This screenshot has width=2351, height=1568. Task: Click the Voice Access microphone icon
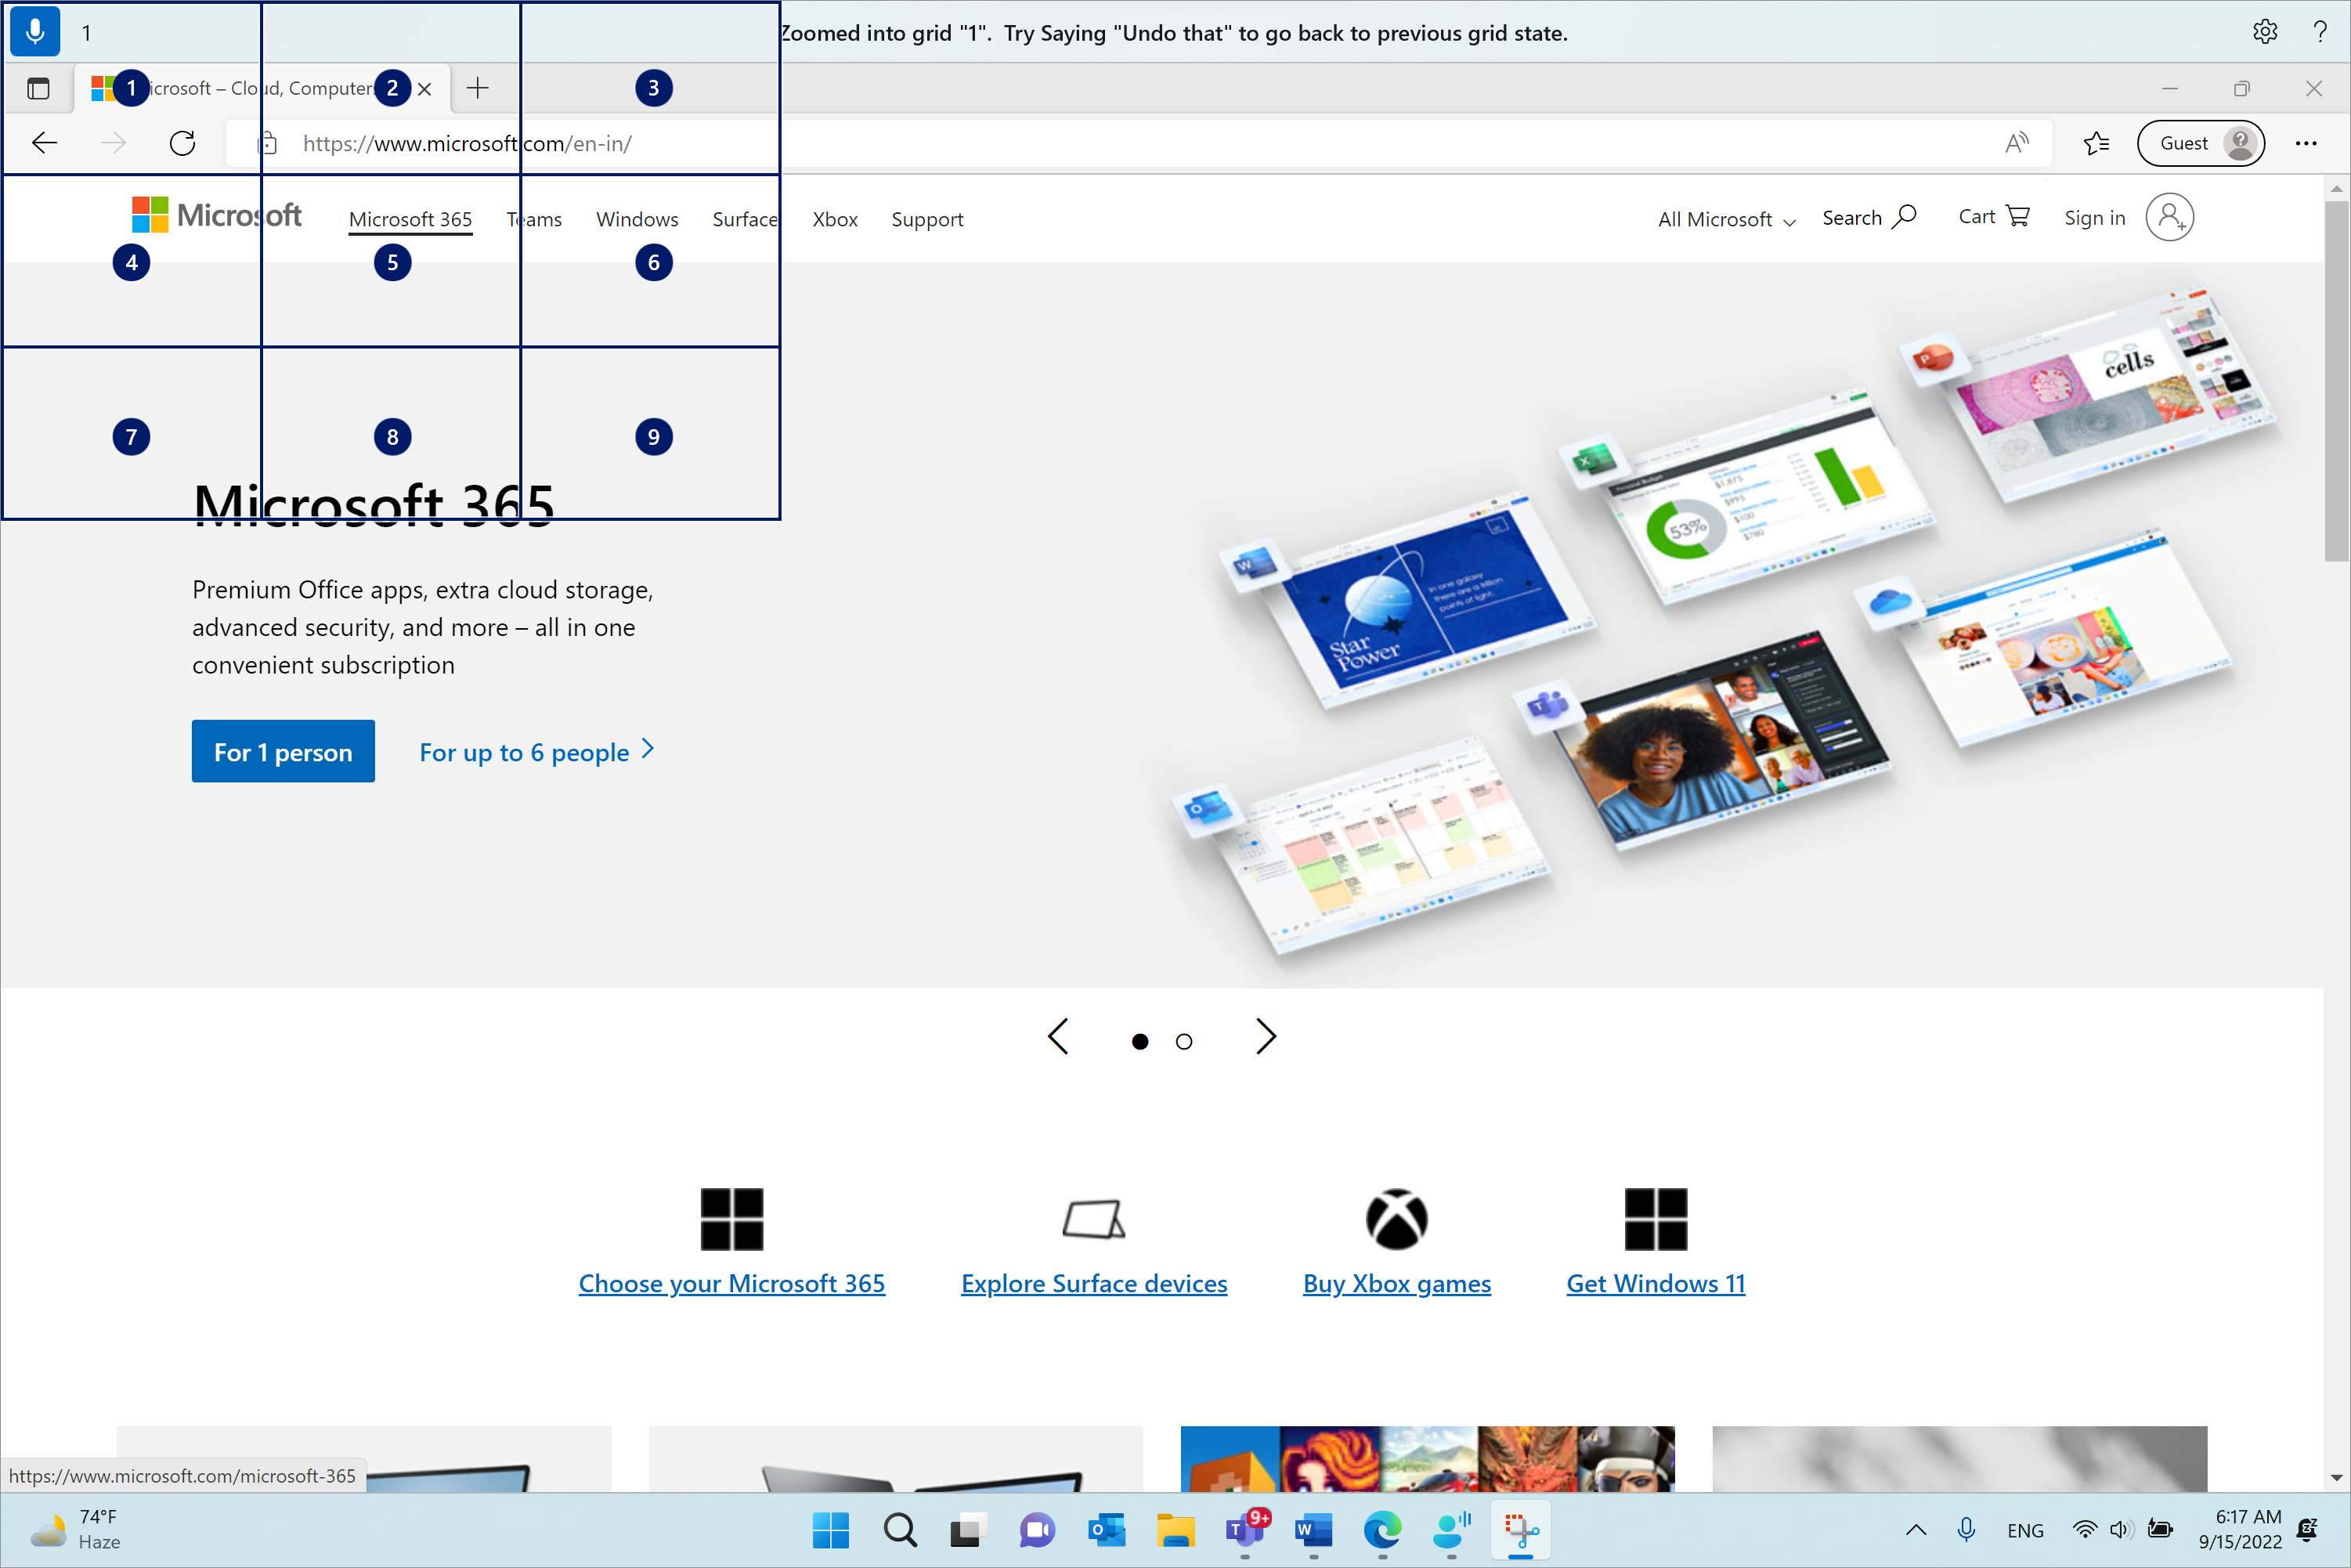click(35, 30)
